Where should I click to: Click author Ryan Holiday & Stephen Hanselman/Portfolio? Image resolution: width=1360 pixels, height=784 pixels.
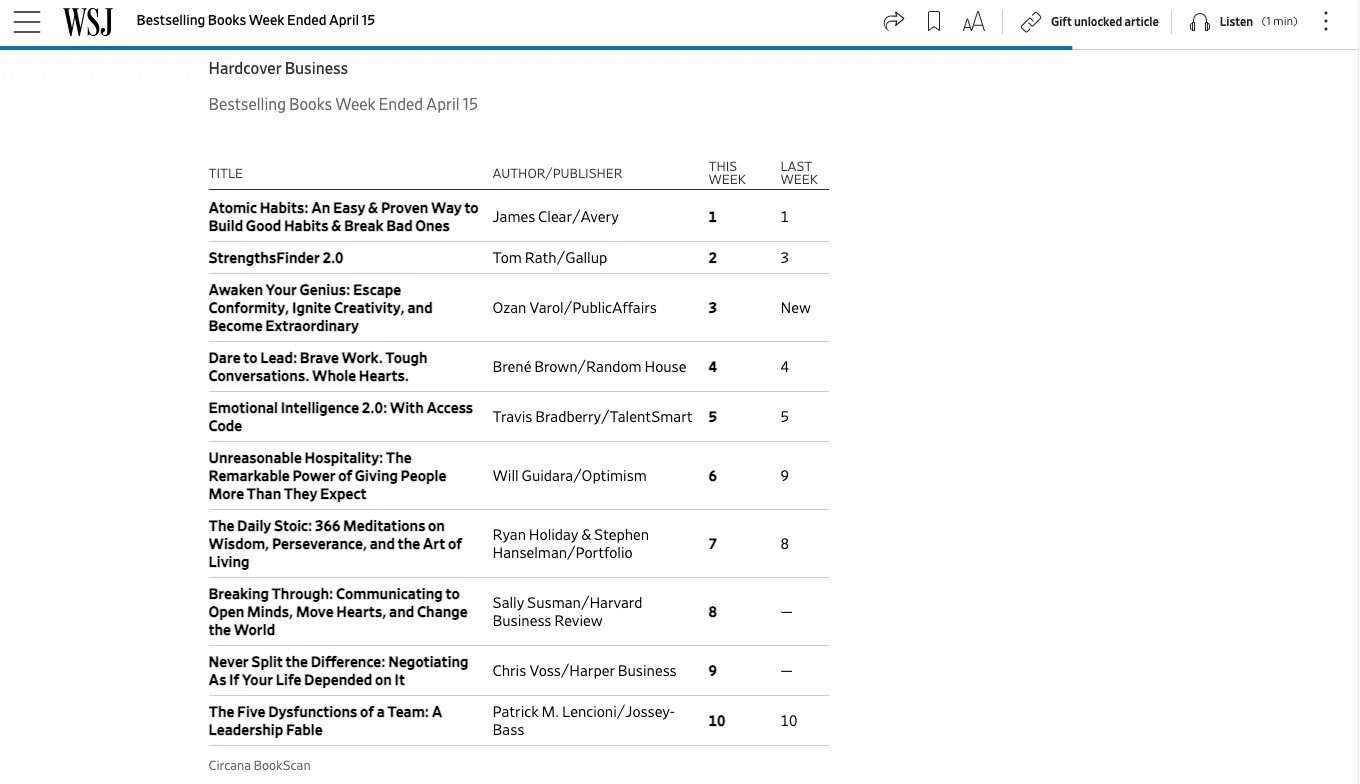pos(570,544)
